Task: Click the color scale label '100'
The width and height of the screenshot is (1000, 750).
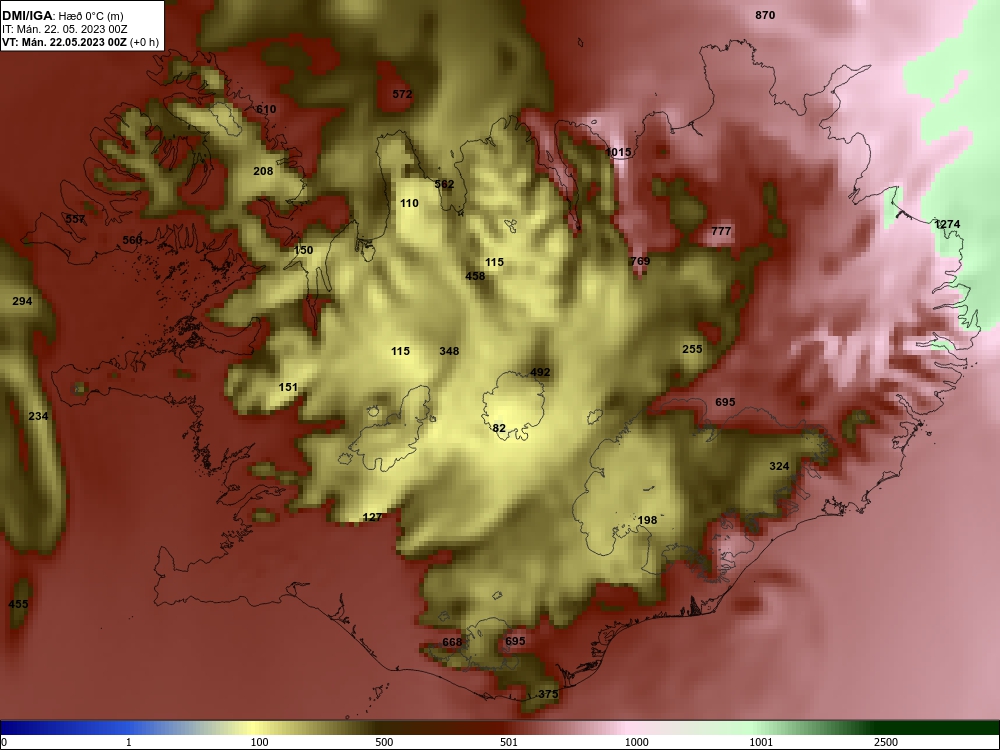Action: click(259, 742)
